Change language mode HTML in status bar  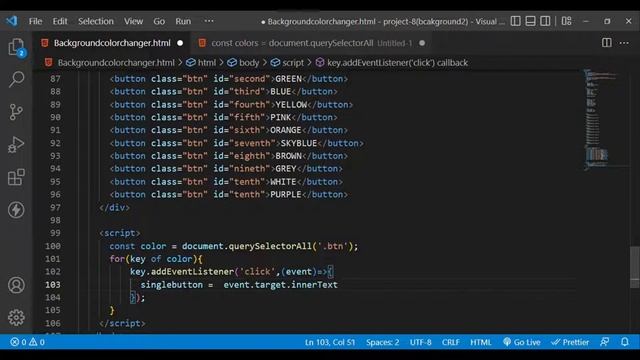[x=480, y=342]
